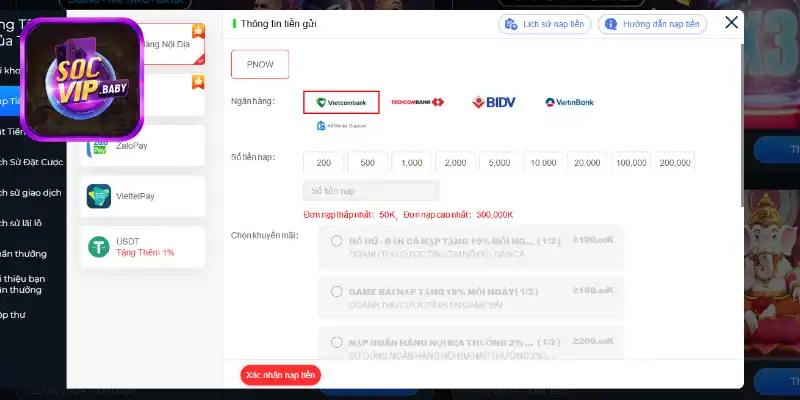This screenshot has height=400, width=800.
Task: Open Lịch sử giao dịch in sidebar
Action: coord(31,193)
